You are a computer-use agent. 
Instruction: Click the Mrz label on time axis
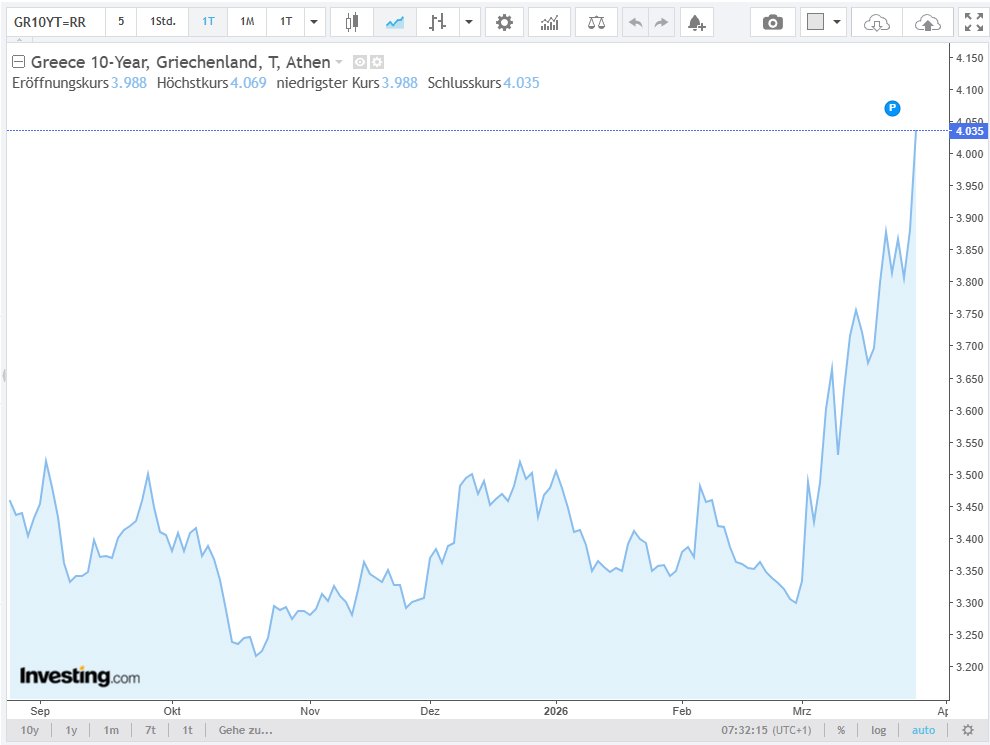802,711
